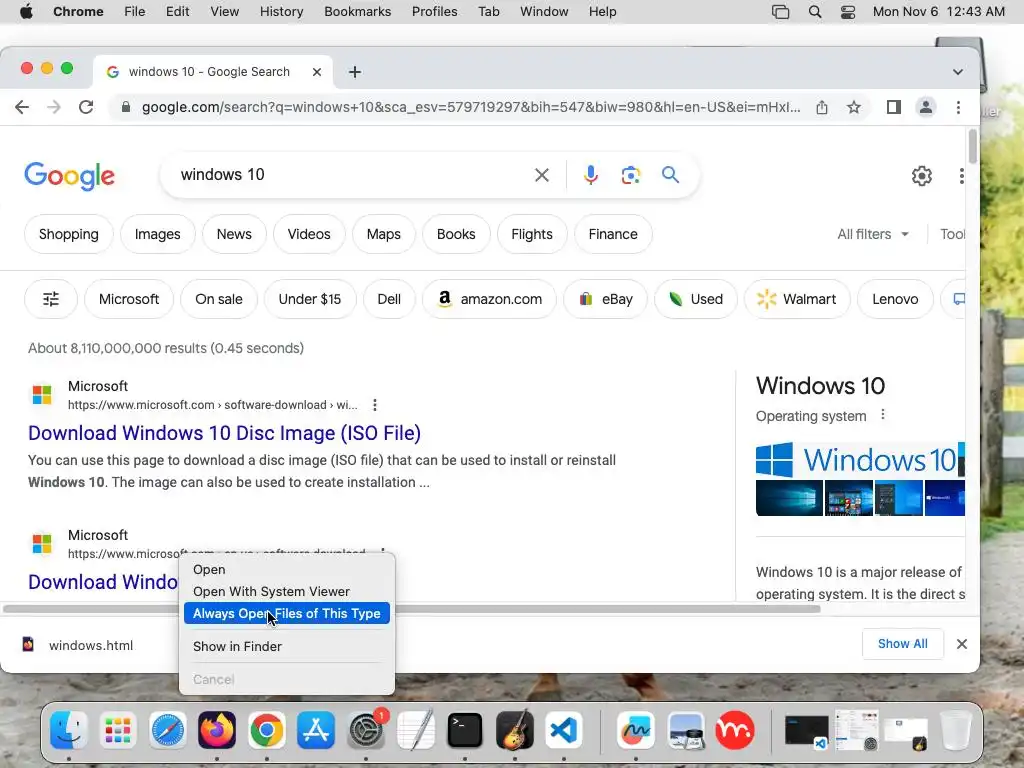Image resolution: width=1024 pixels, height=768 pixels.
Task: Open Visual Studio Code from the dock
Action: coord(564,729)
